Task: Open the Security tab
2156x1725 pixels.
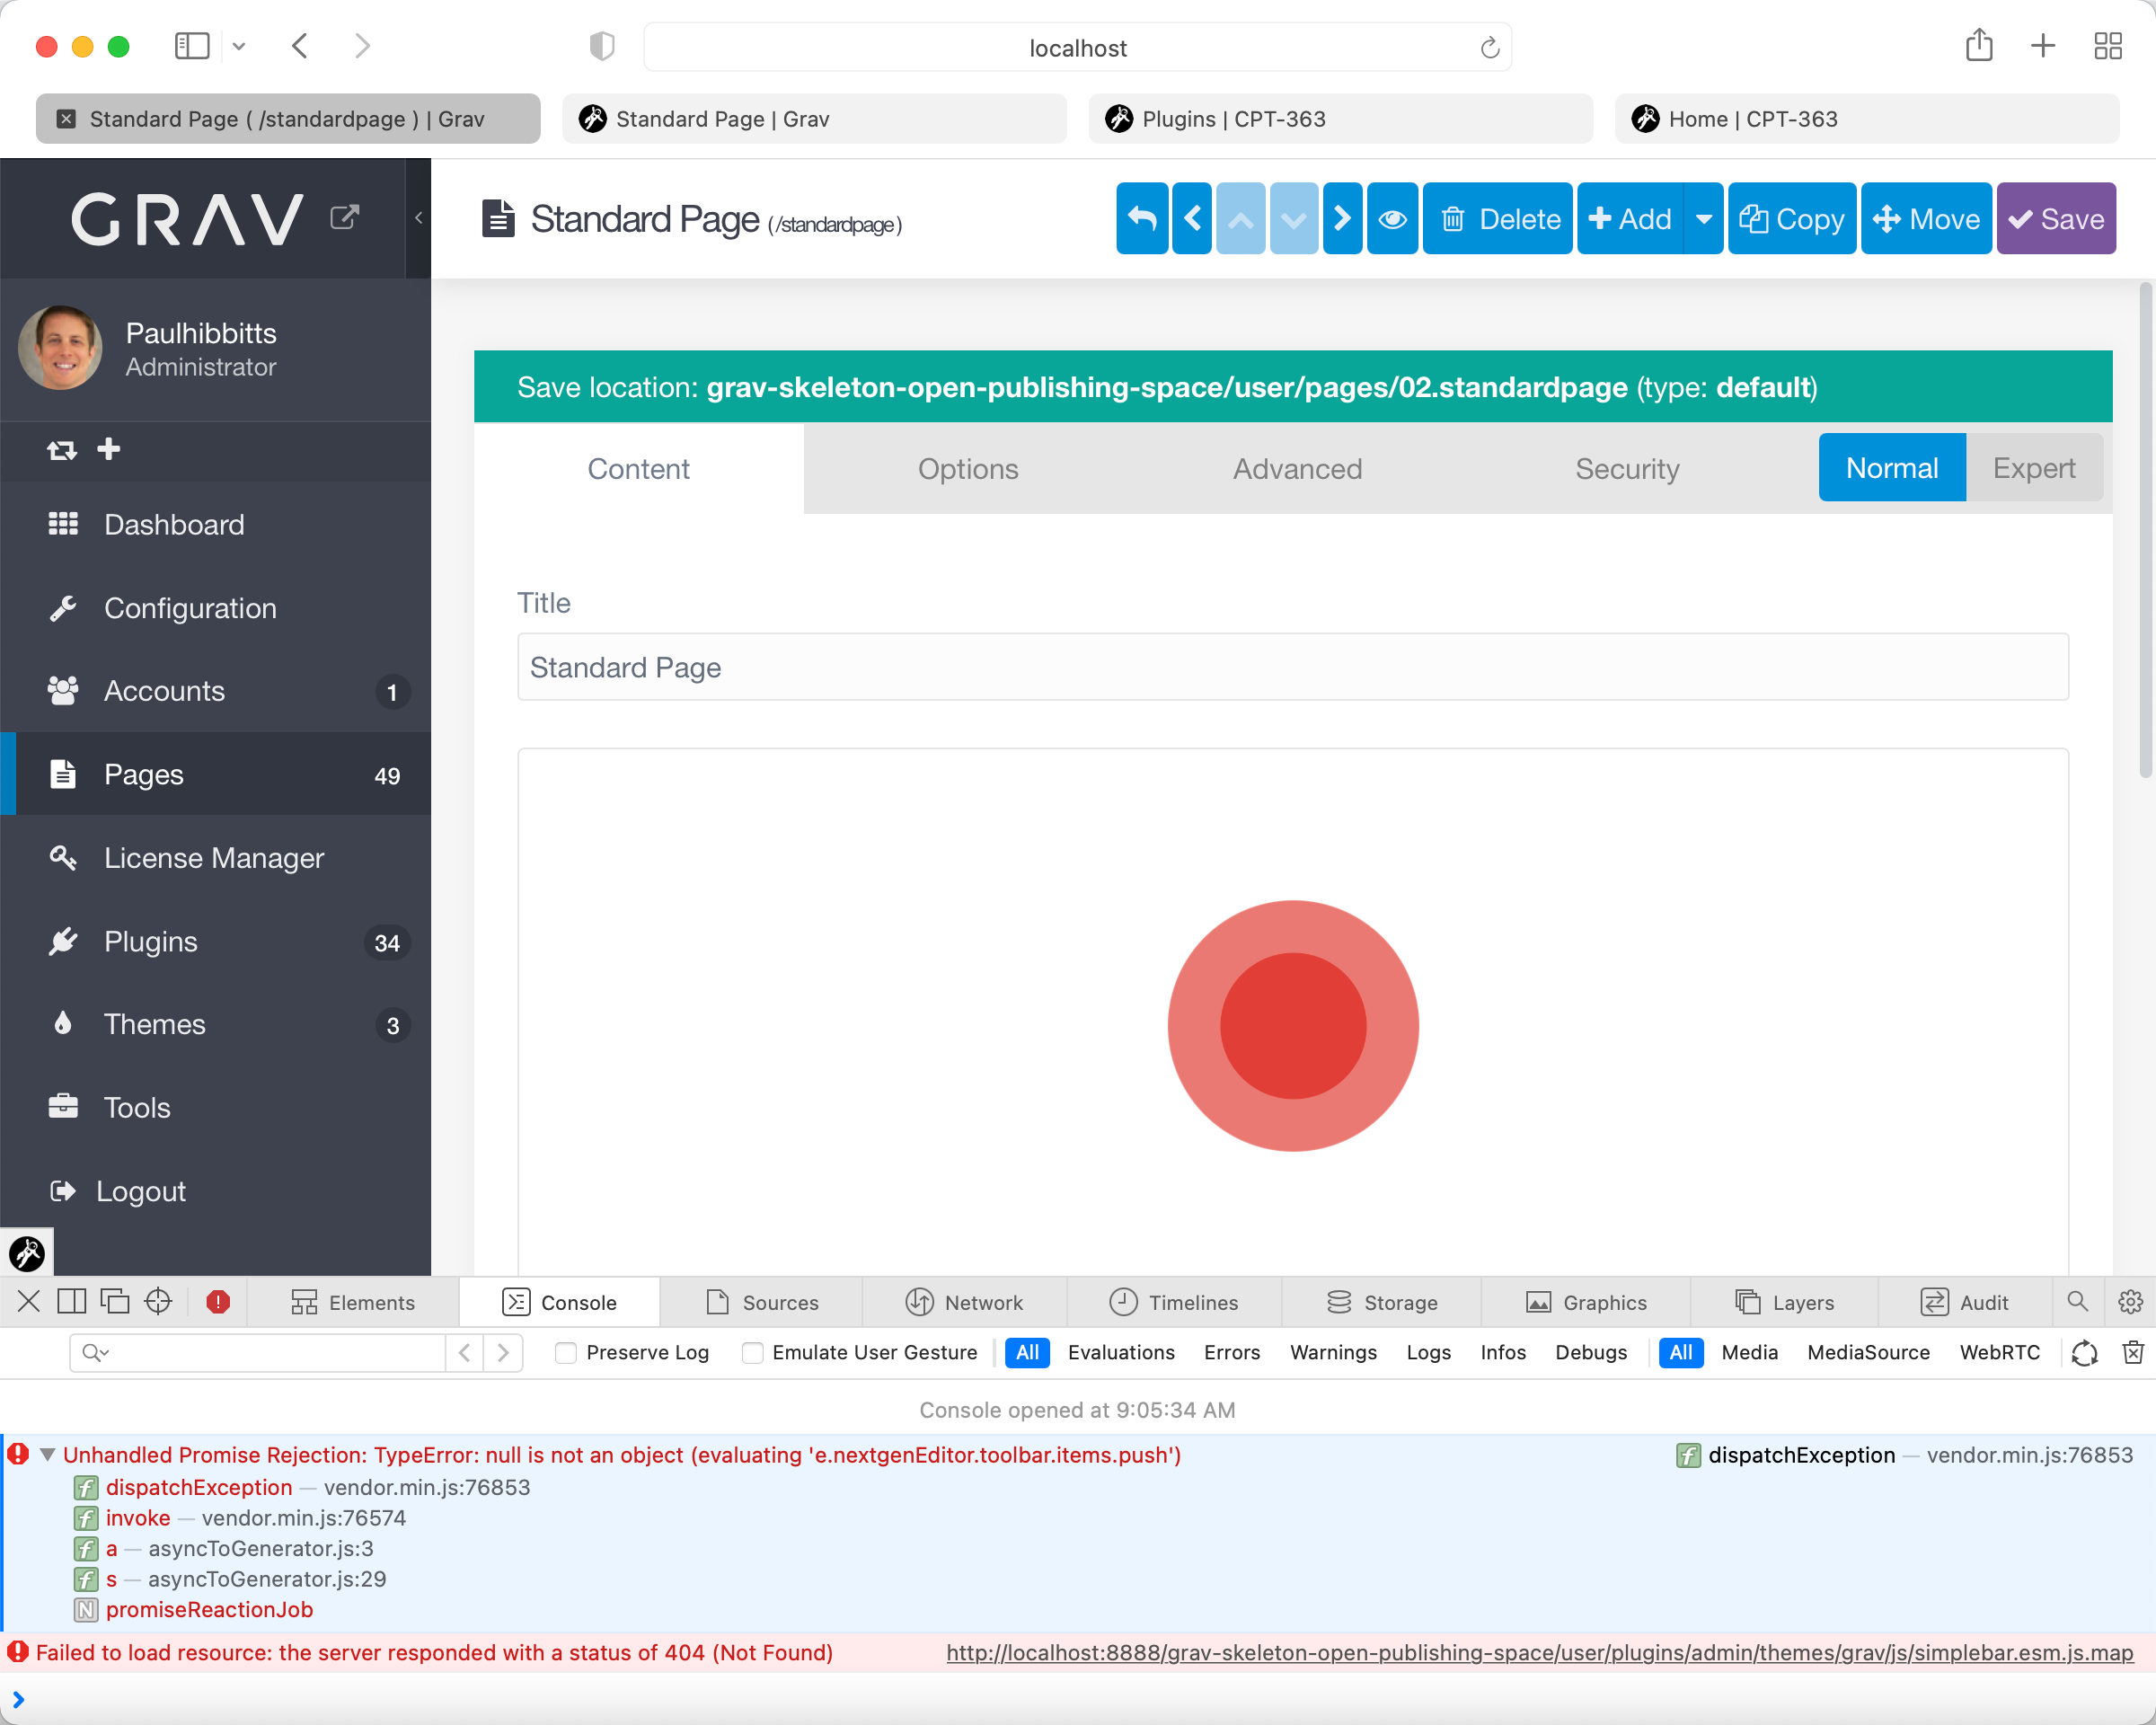Action: [x=1627, y=468]
